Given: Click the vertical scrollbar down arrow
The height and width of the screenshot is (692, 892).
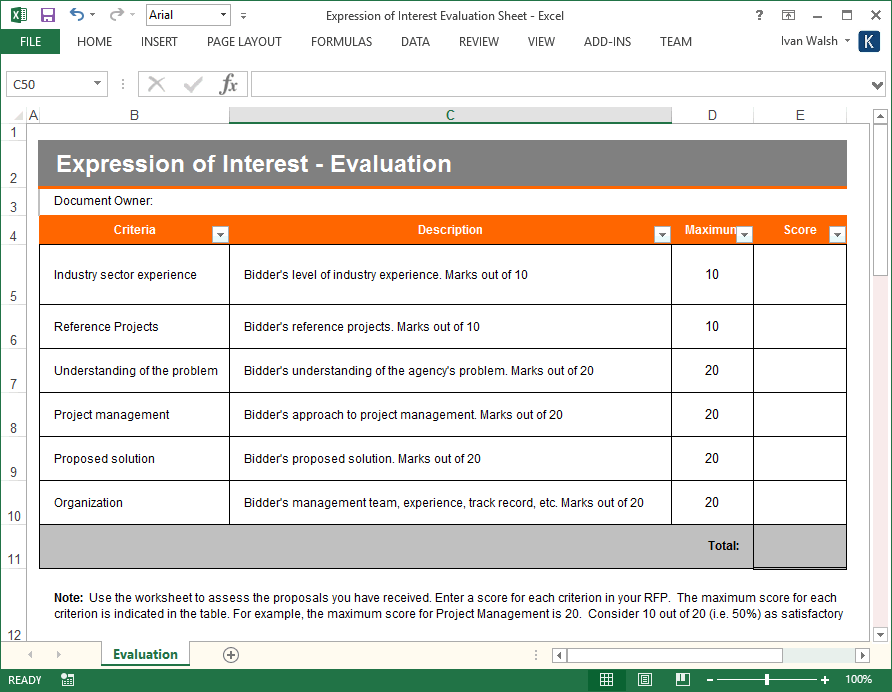Looking at the screenshot, I should click(x=880, y=634).
